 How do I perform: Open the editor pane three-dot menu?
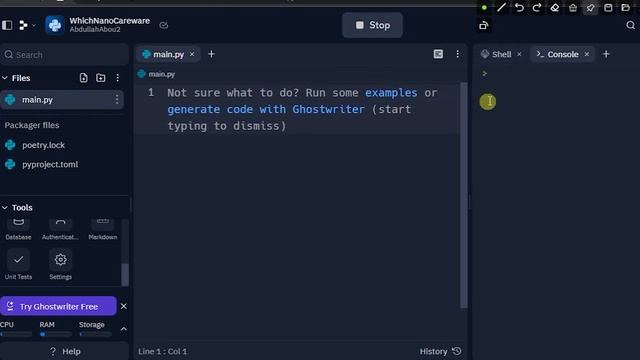458,54
